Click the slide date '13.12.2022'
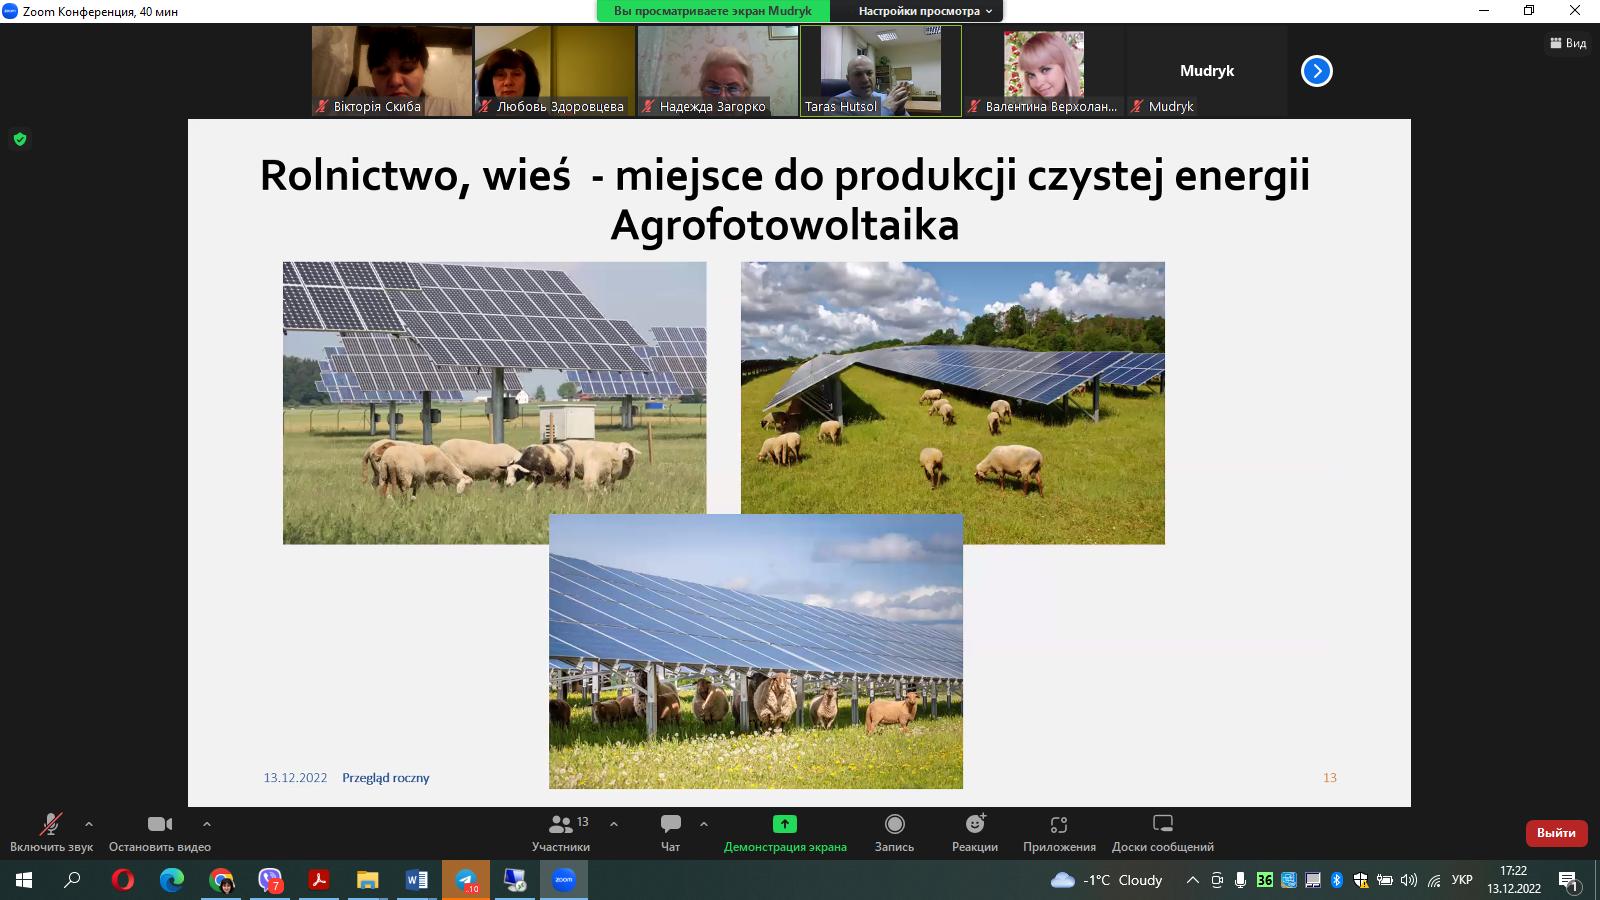The image size is (1600, 900). (x=295, y=778)
